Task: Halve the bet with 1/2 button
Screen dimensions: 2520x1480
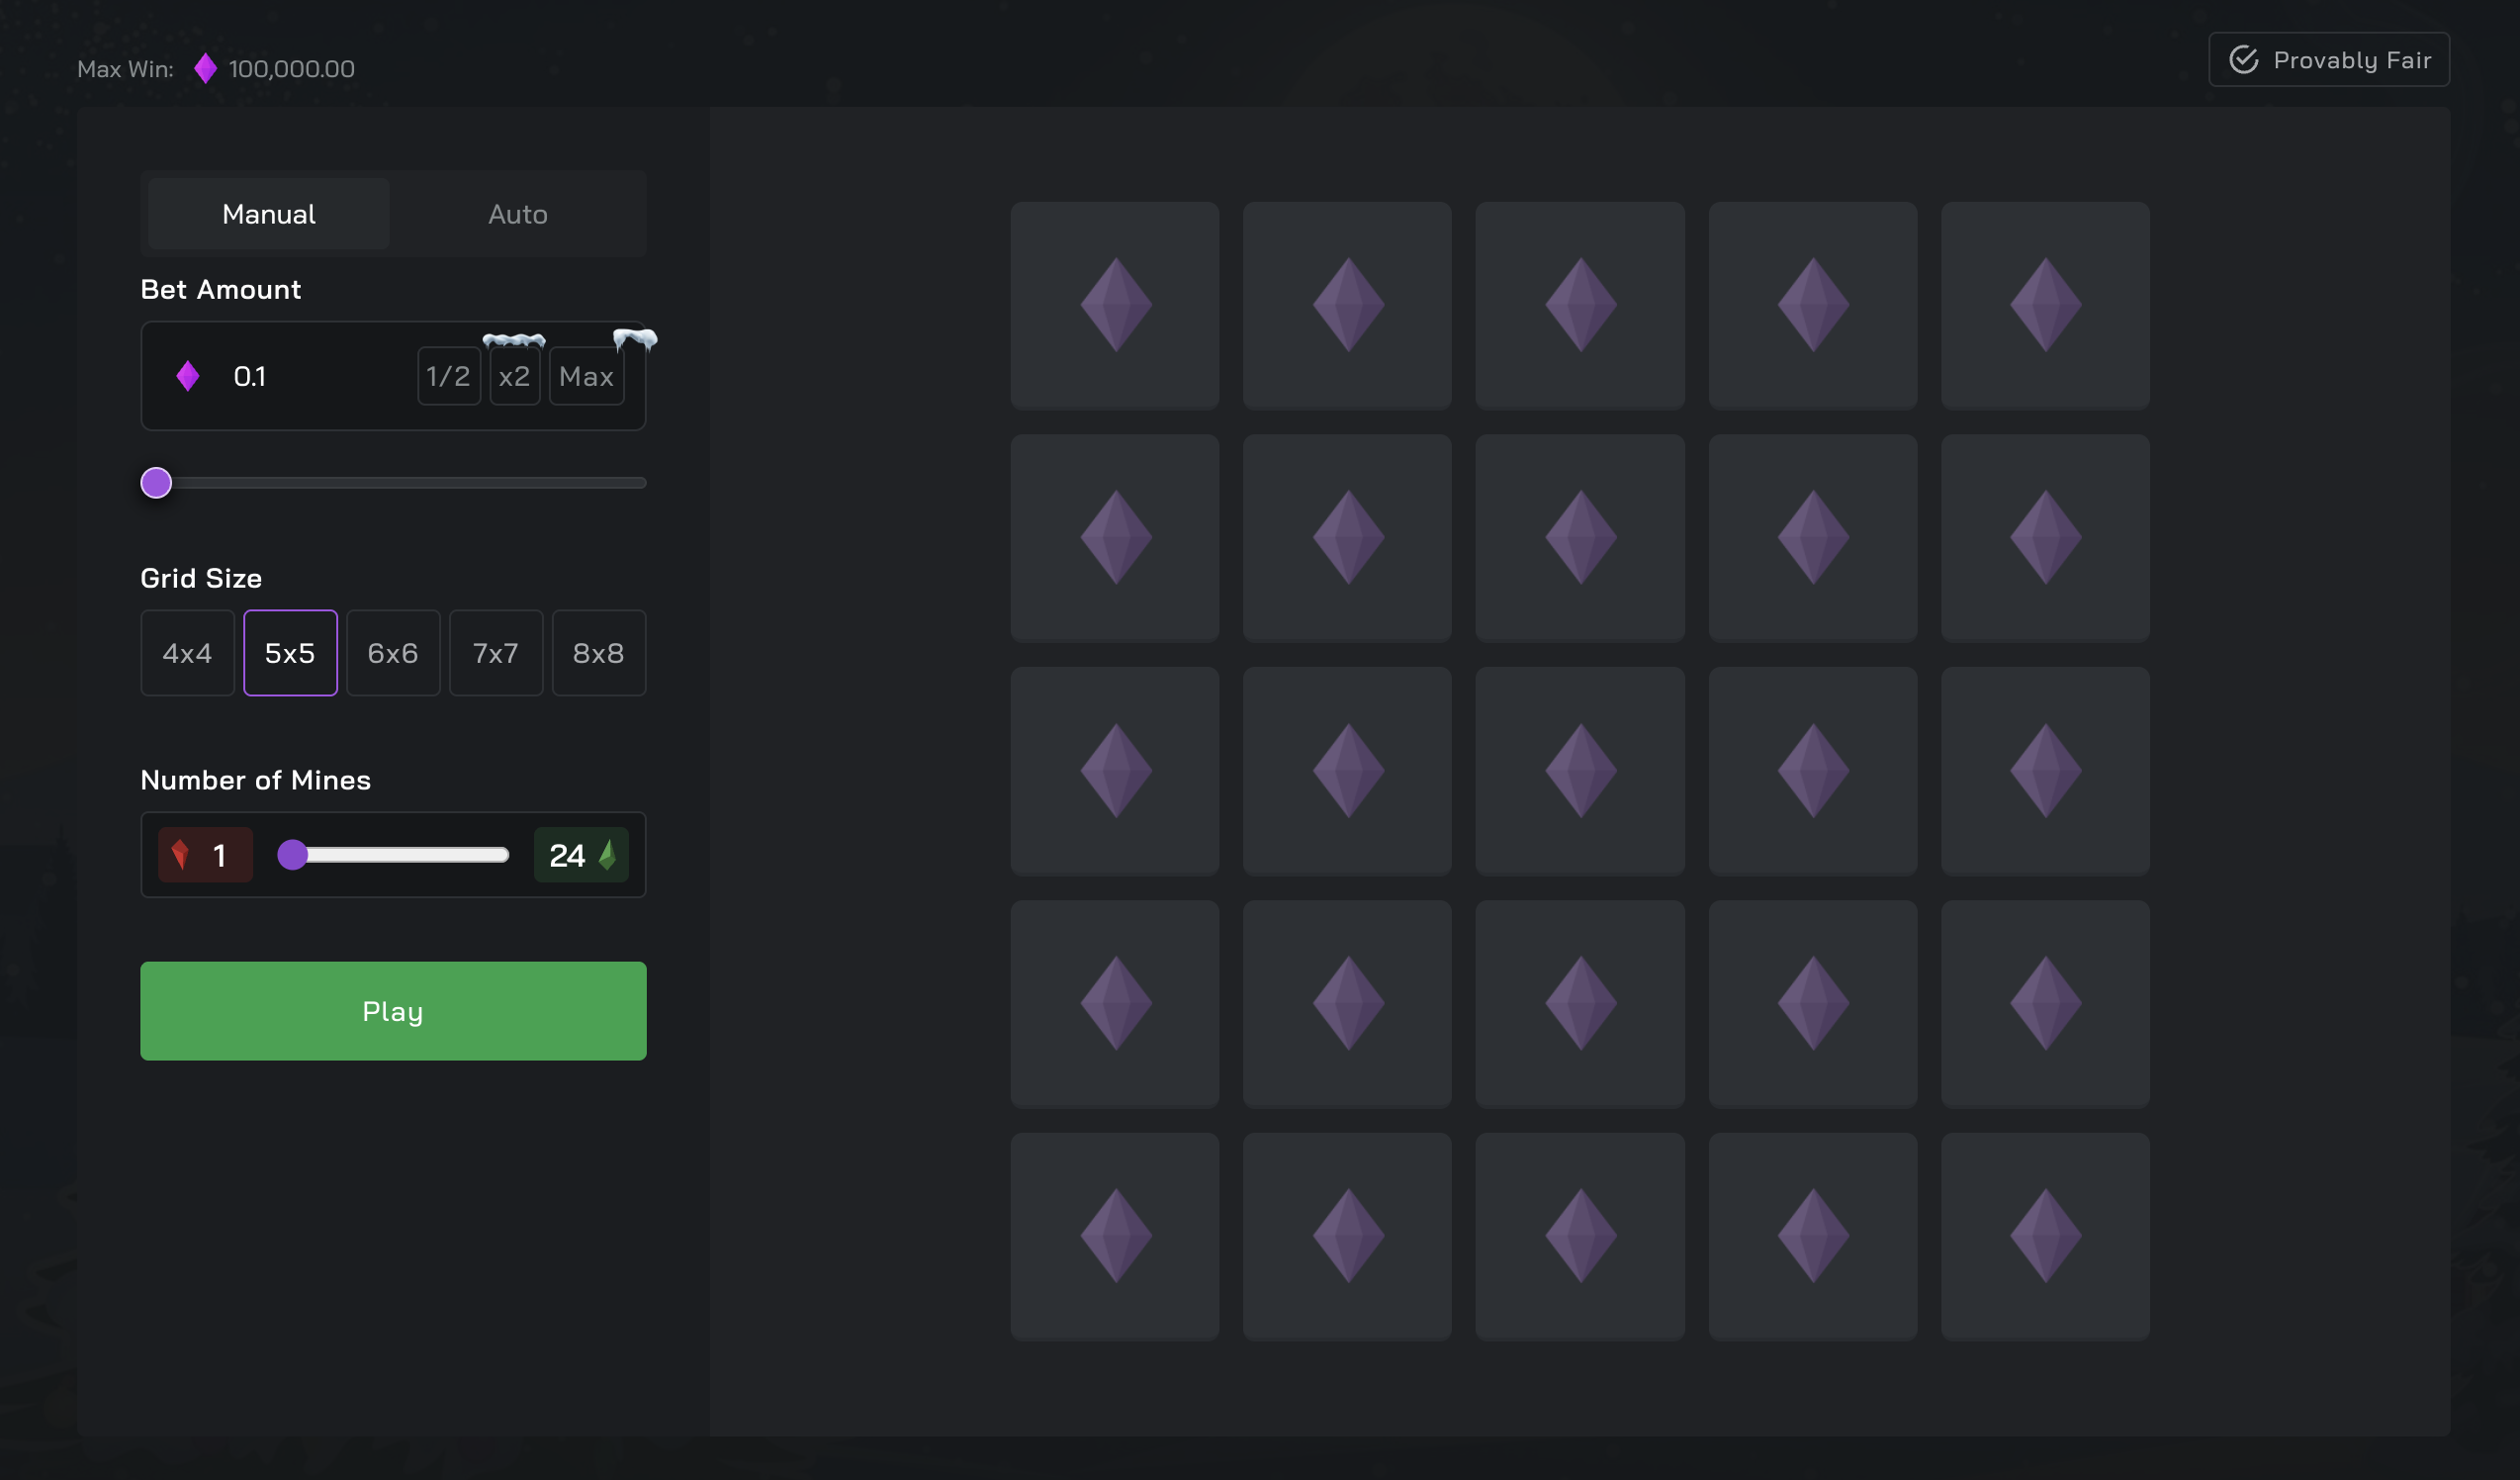Action: 448,376
